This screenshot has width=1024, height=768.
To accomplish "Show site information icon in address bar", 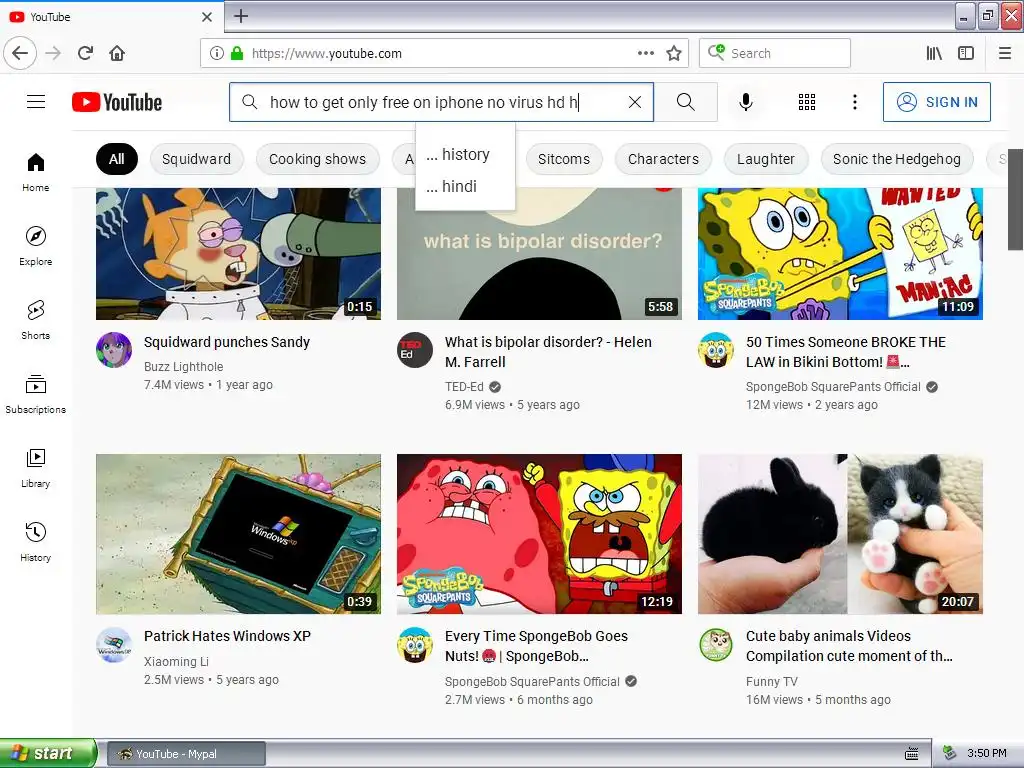I will 217,54.
